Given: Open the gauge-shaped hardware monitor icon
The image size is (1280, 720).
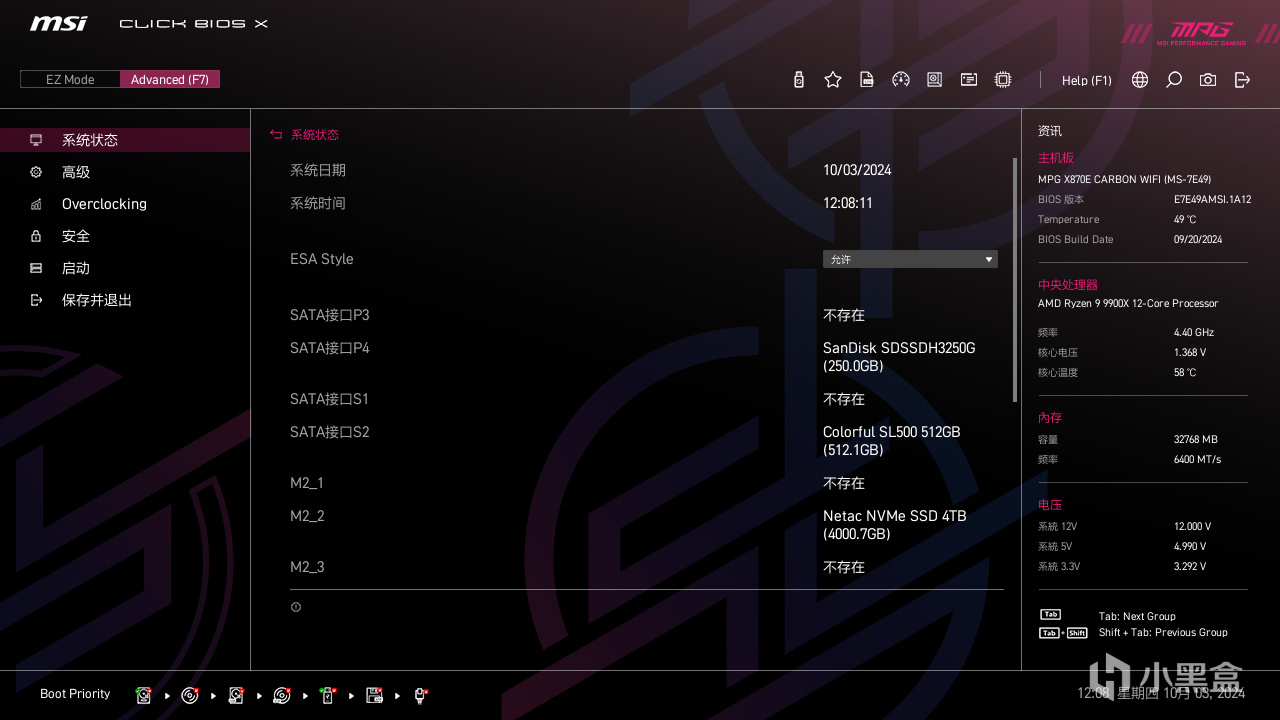Looking at the screenshot, I should pos(901,80).
